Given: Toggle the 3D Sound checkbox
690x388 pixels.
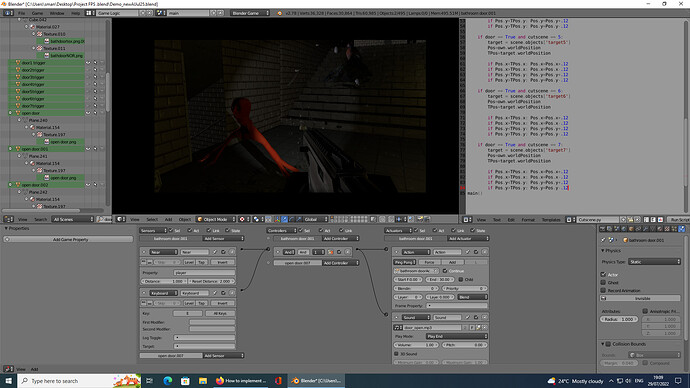Looking at the screenshot, I should [396, 354].
